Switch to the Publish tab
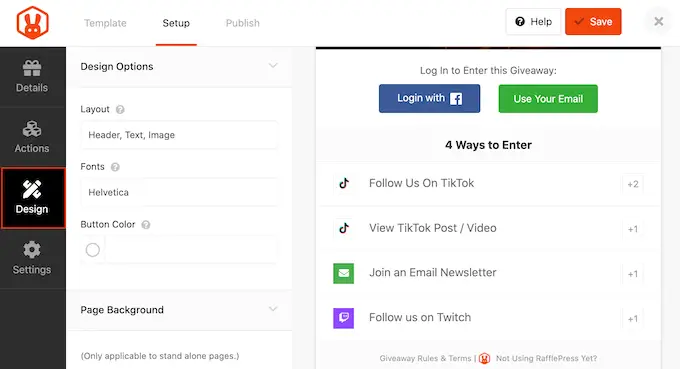Viewport: 680px width, 369px height. point(242,23)
